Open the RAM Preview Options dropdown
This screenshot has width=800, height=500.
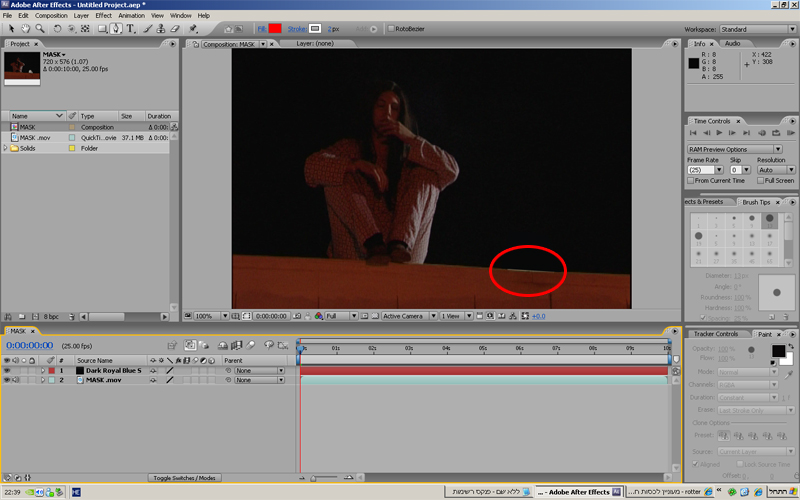(x=735, y=149)
